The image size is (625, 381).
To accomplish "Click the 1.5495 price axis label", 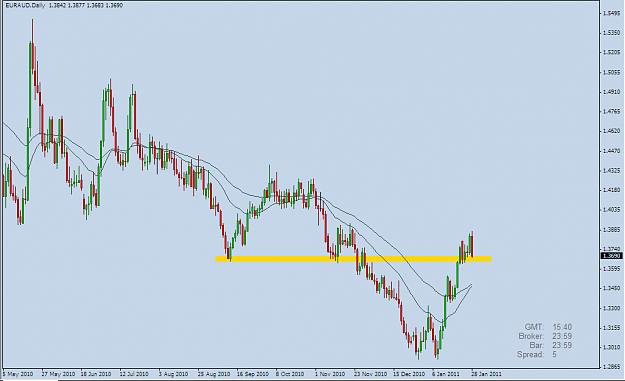I will [x=611, y=13].
